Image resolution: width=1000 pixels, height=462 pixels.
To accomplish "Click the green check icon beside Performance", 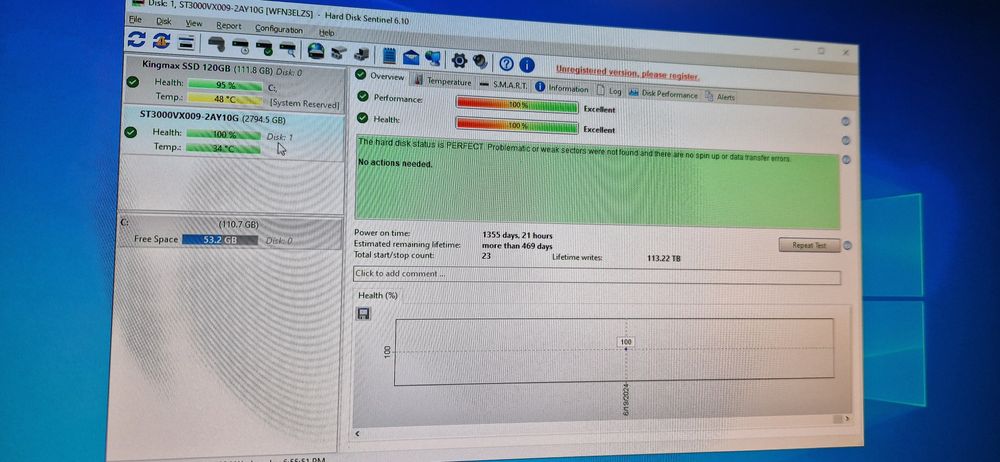I will point(363,96).
